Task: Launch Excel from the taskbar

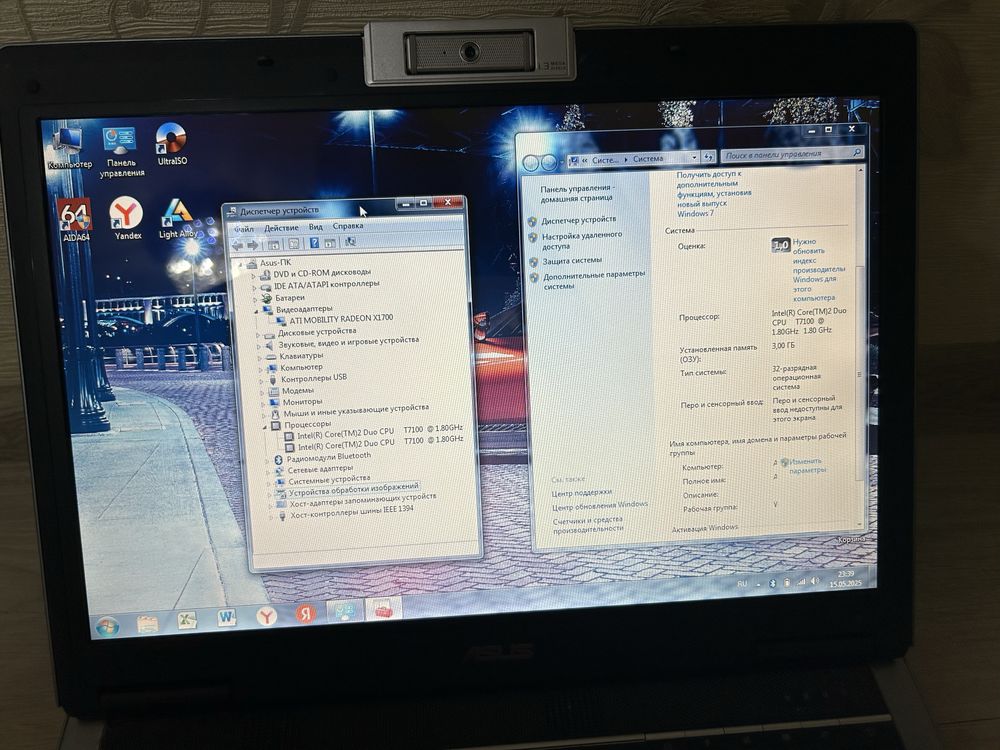Action: click(x=187, y=620)
